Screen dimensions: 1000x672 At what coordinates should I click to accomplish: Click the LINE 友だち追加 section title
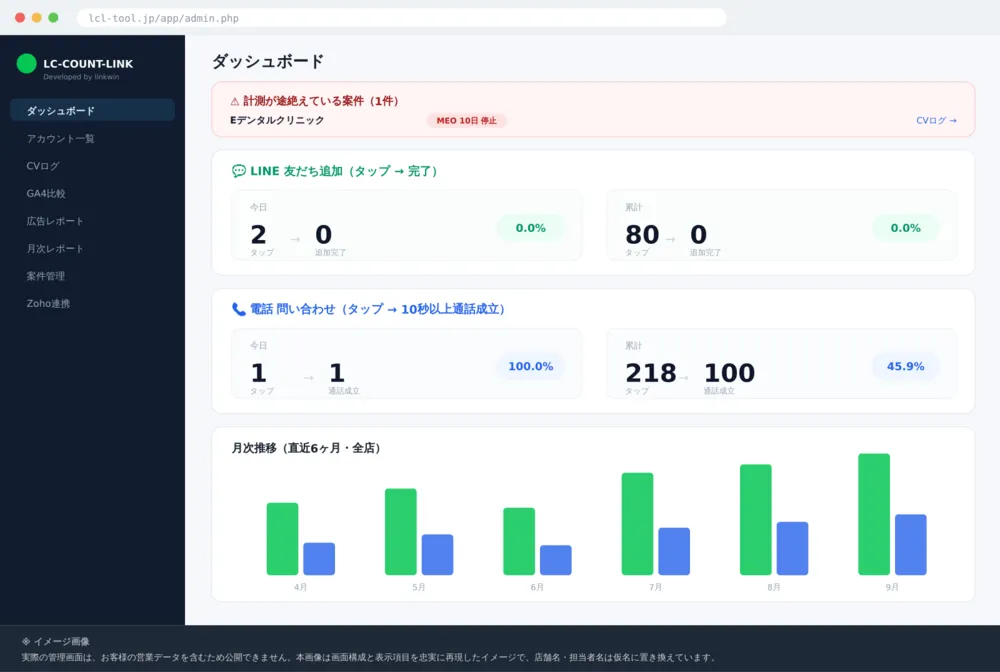coord(343,171)
